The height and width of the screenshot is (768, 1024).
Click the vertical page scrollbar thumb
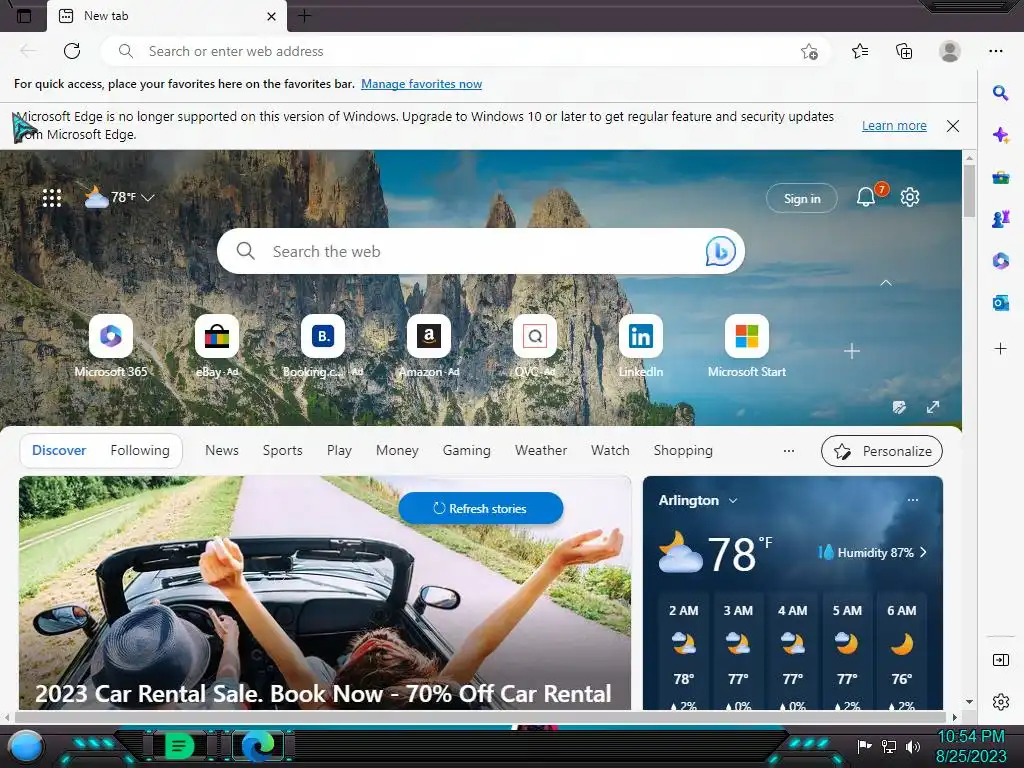point(969,191)
